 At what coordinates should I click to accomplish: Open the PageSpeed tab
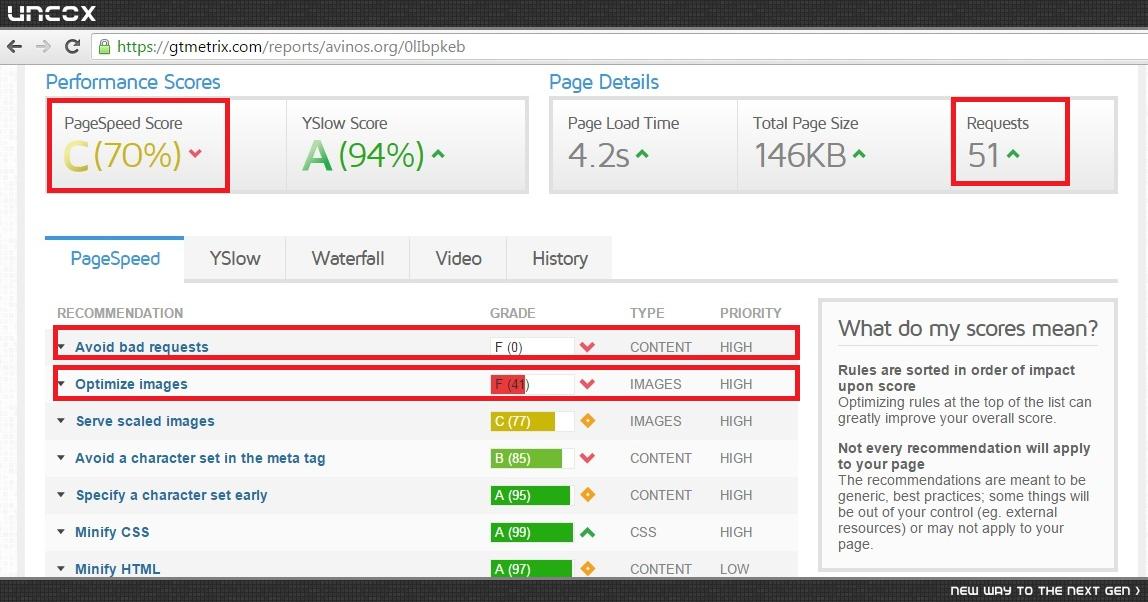coord(115,259)
